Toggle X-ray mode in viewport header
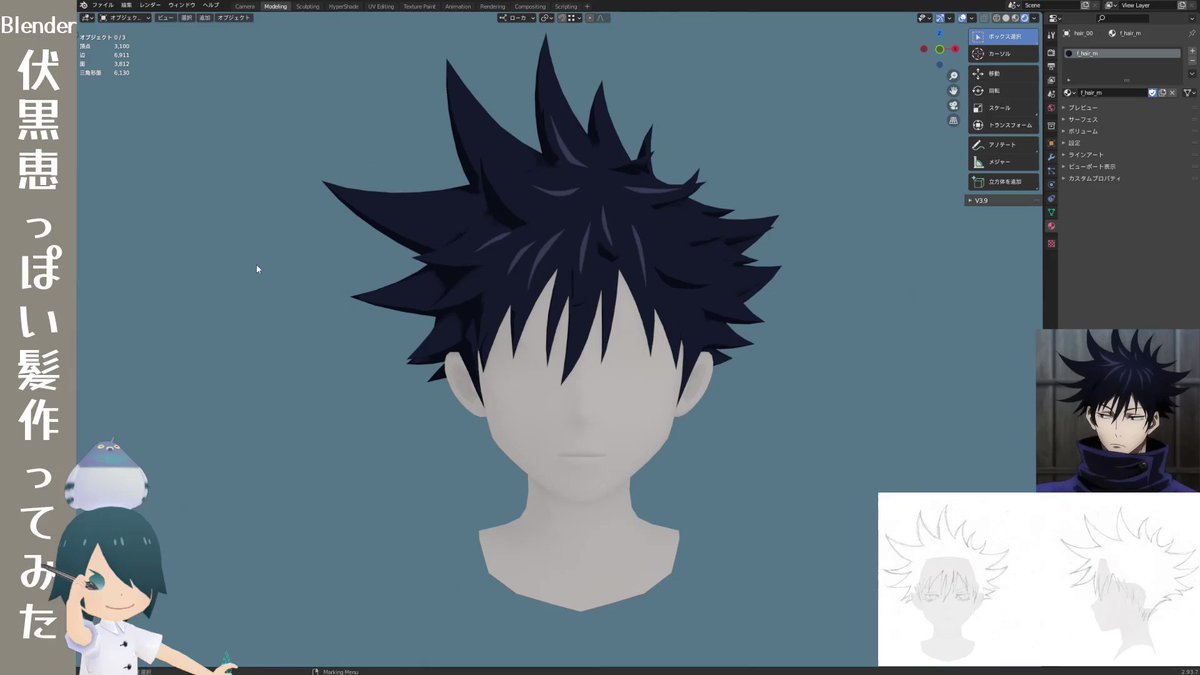1200x675 pixels. click(984, 18)
